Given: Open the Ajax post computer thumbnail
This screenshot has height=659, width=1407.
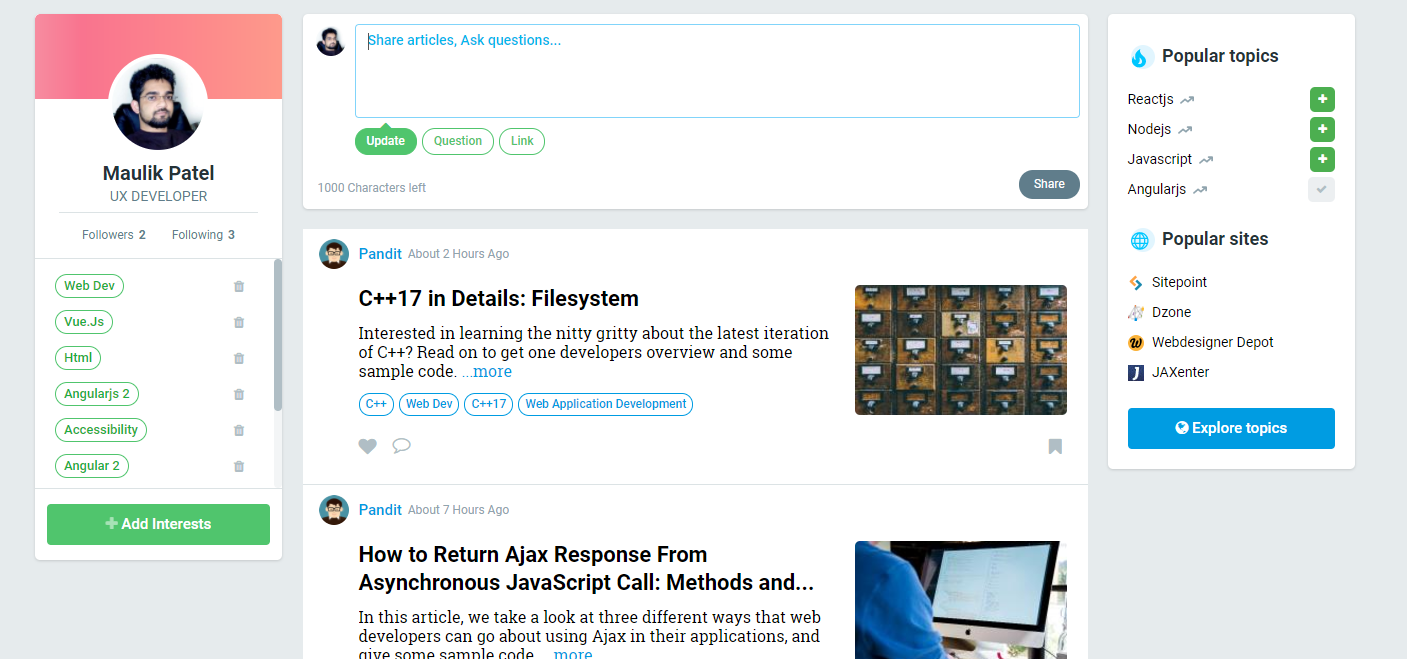Looking at the screenshot, I should tap(961, 600).
